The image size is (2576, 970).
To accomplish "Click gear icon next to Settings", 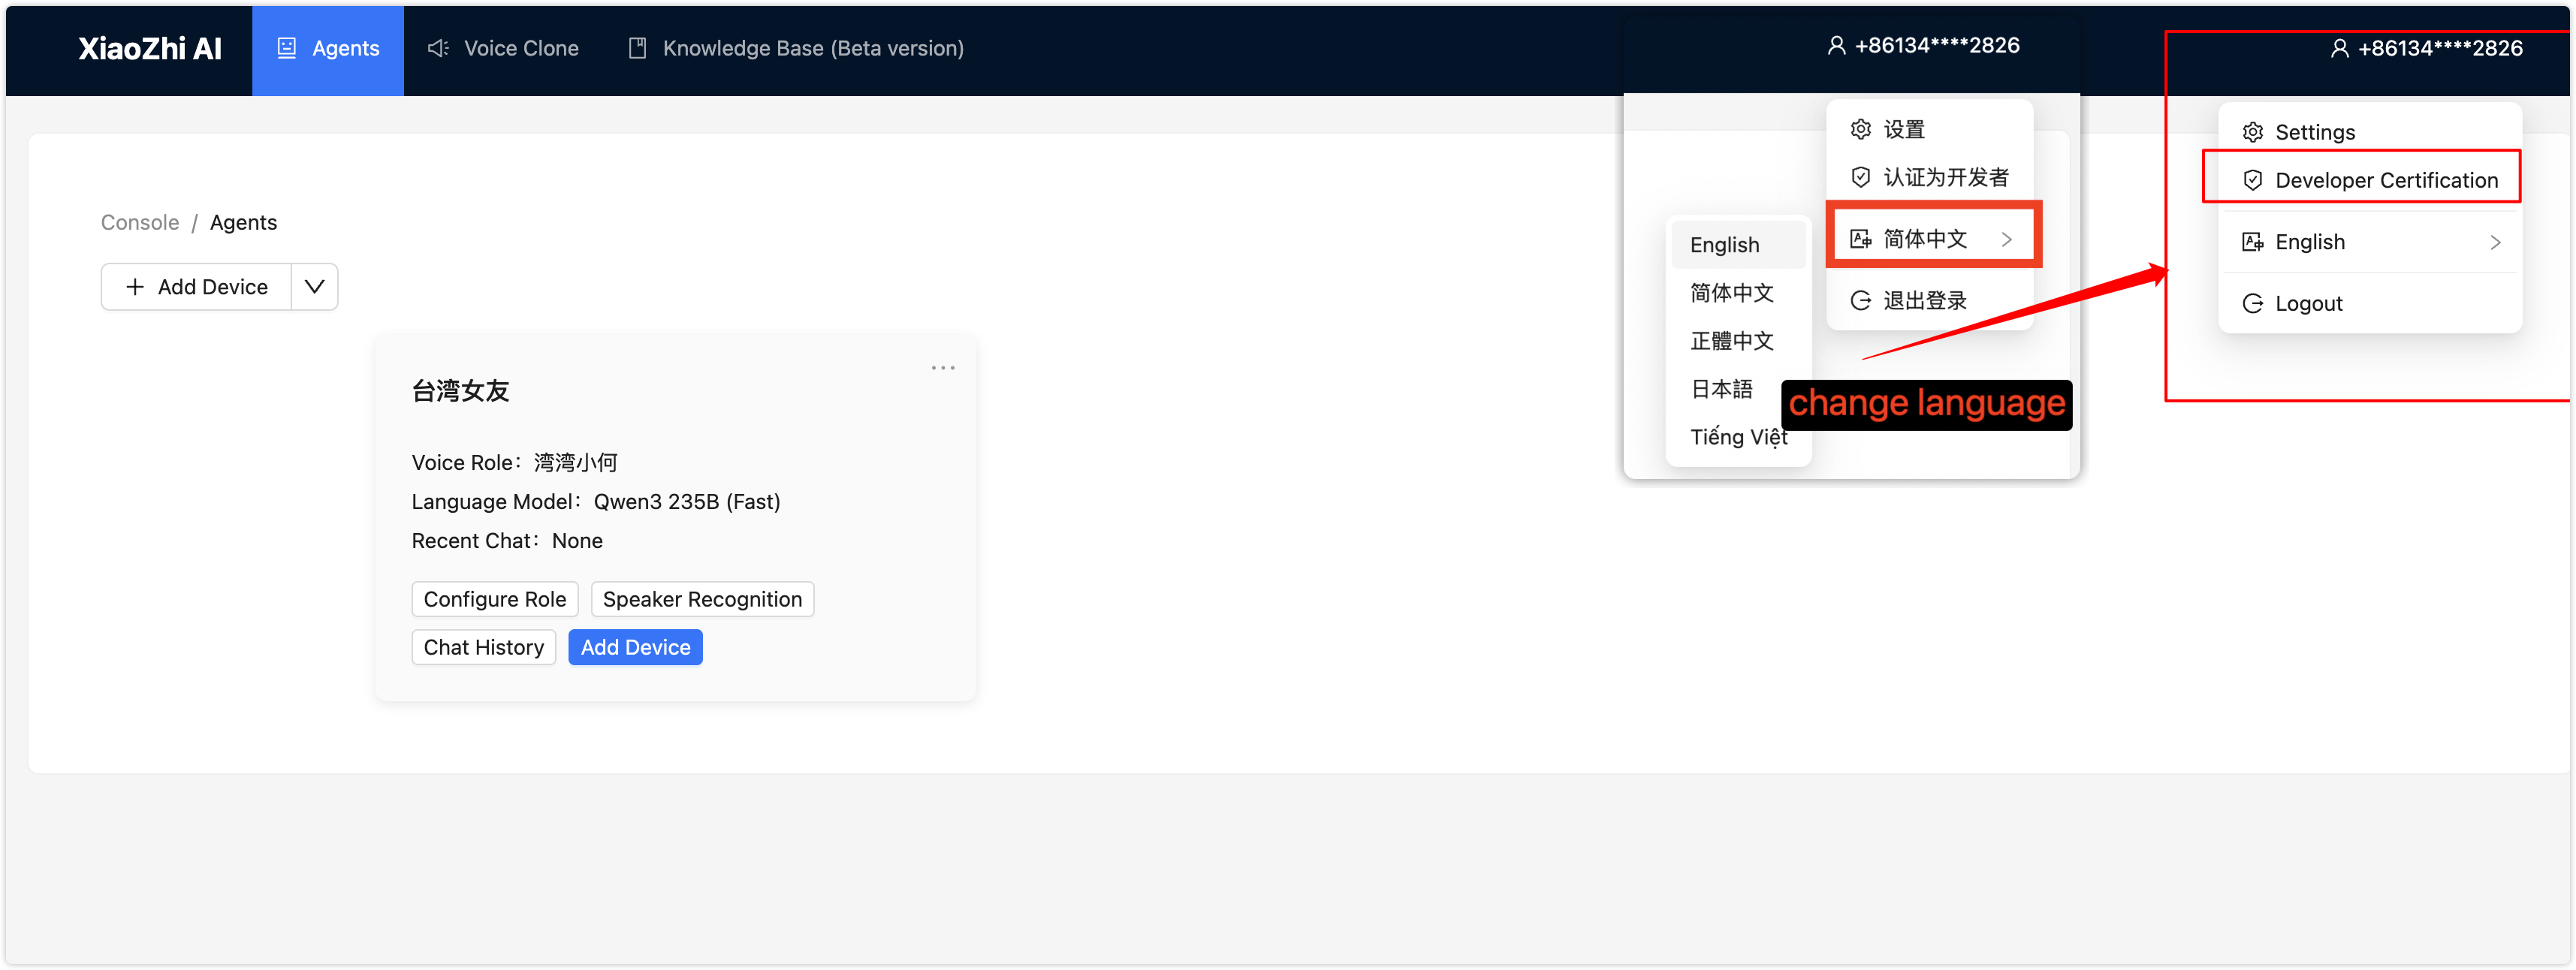I will point(2253,132).
